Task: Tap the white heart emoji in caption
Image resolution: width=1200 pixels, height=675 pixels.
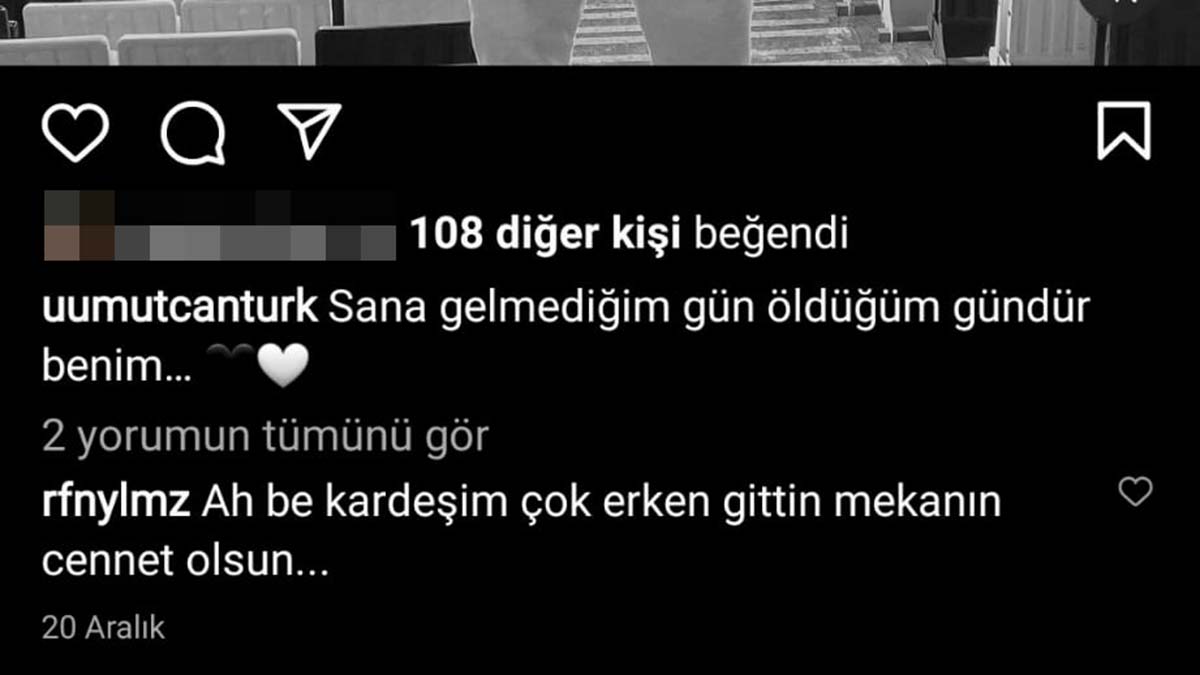Action: click(283, 369)
